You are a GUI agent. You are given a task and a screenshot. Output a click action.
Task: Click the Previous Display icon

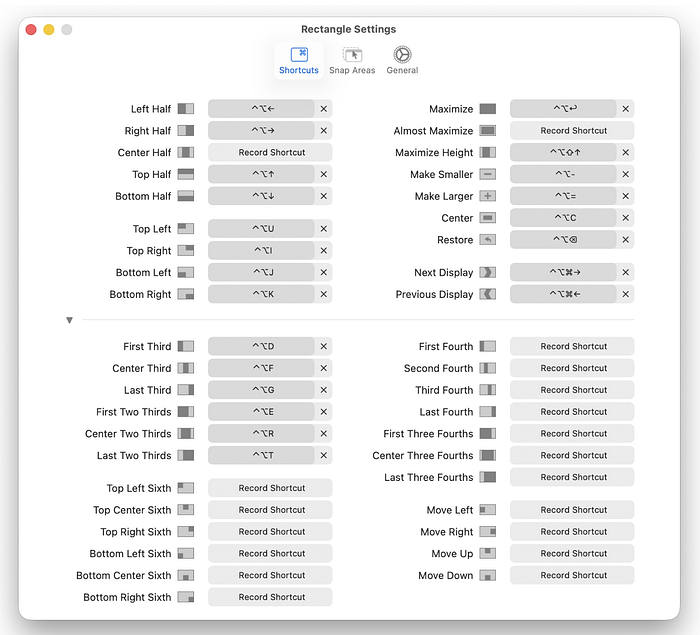point(488,294)
